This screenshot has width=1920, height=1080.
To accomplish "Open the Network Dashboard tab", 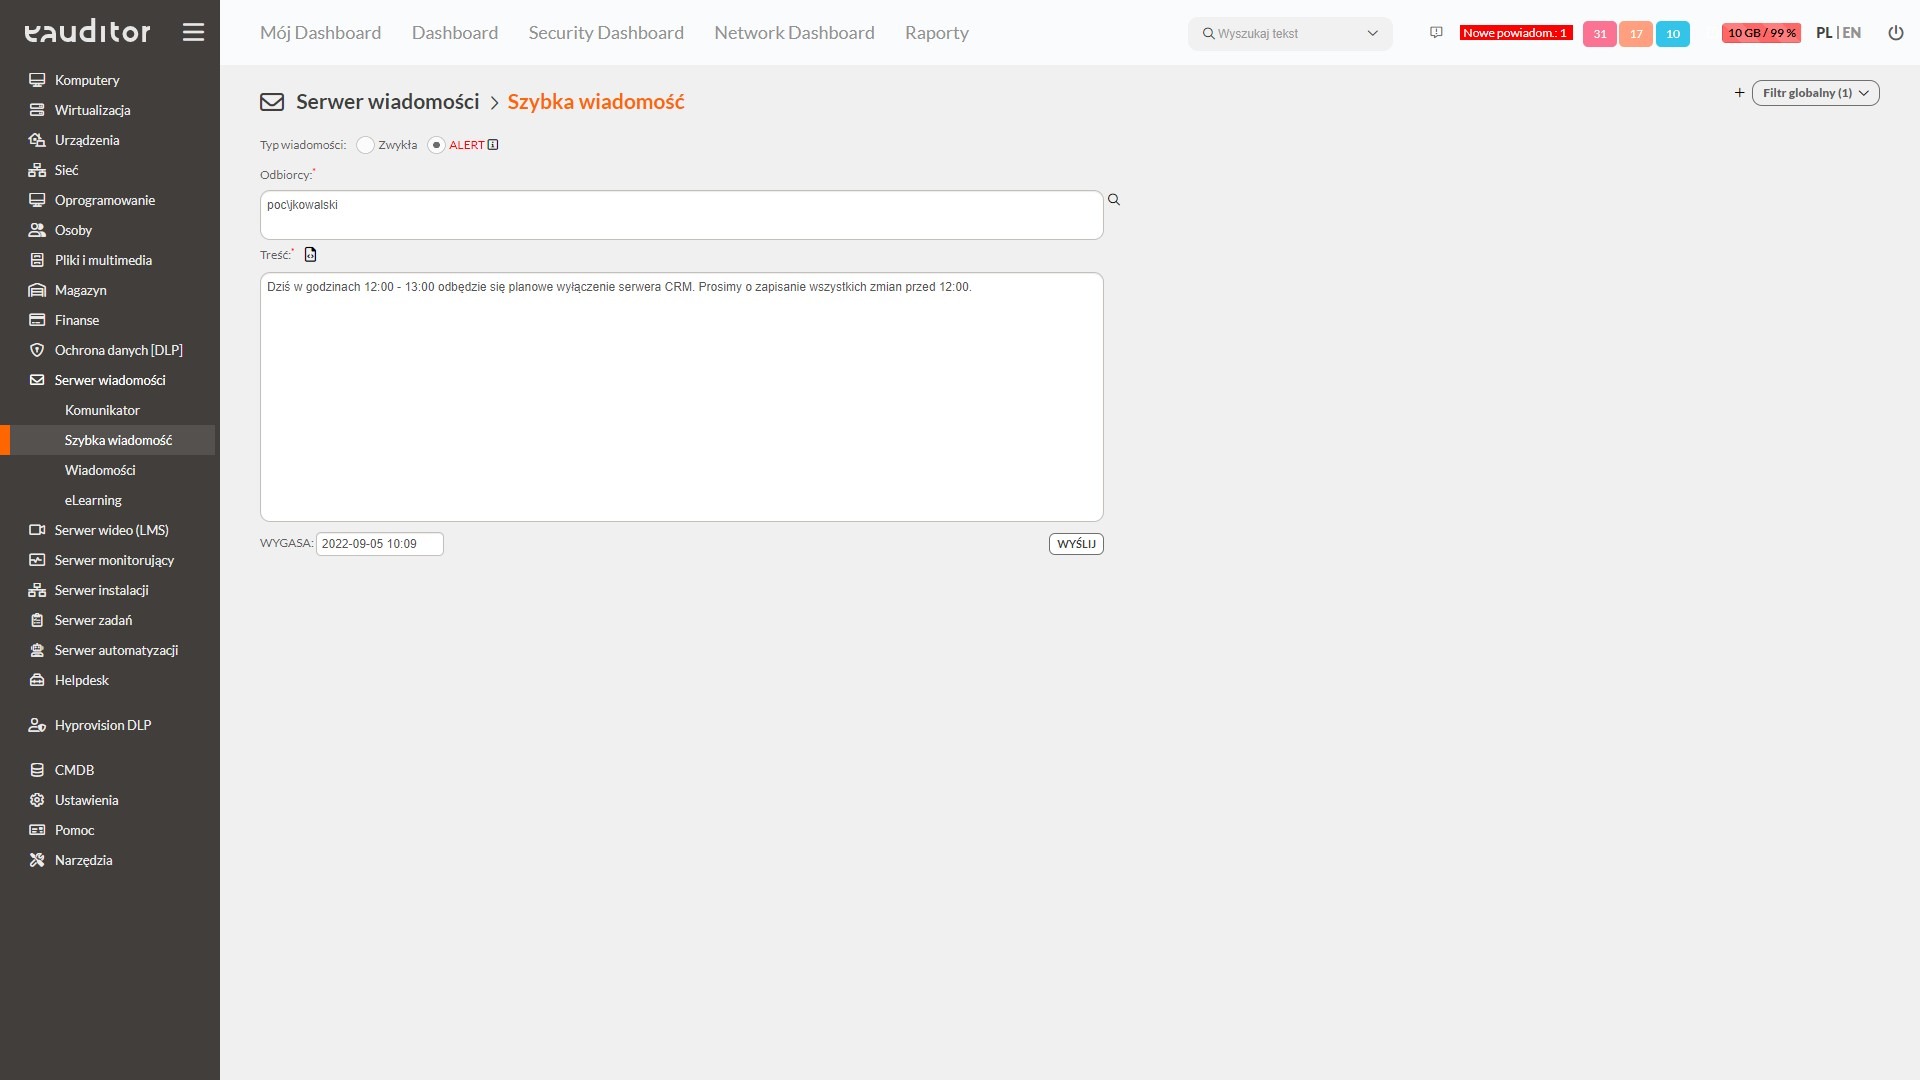I will tap(794, 33).
